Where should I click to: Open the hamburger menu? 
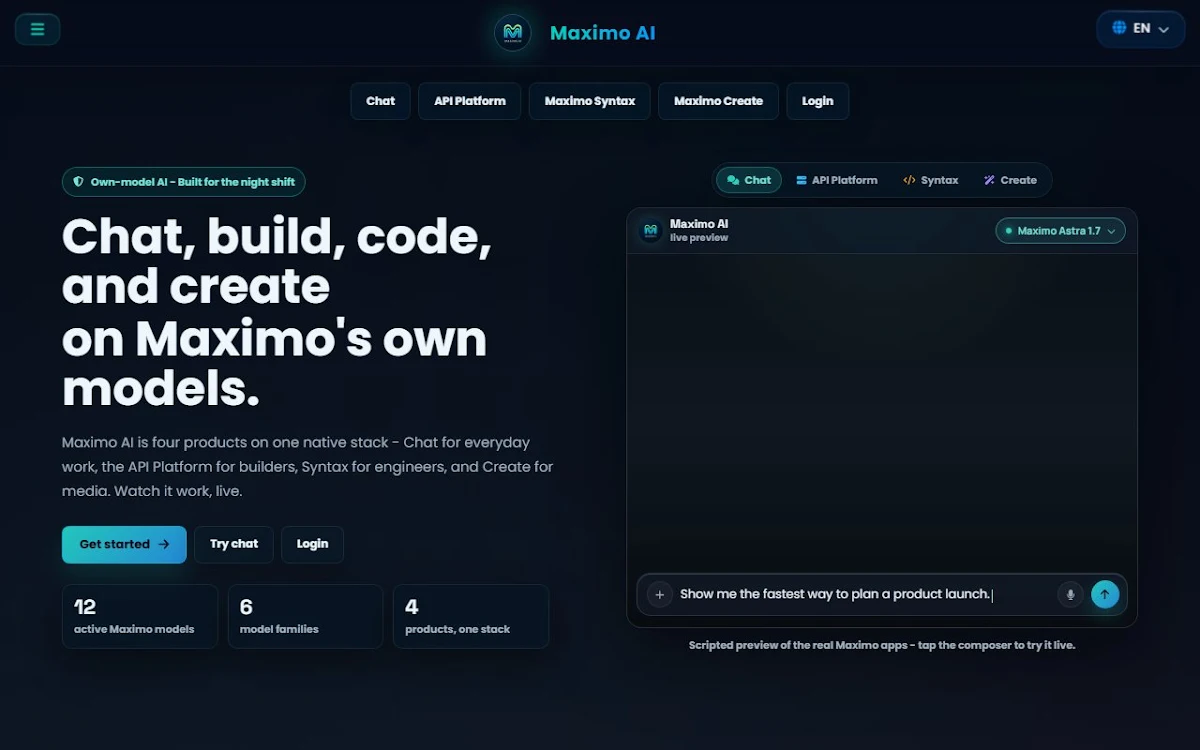37,29
